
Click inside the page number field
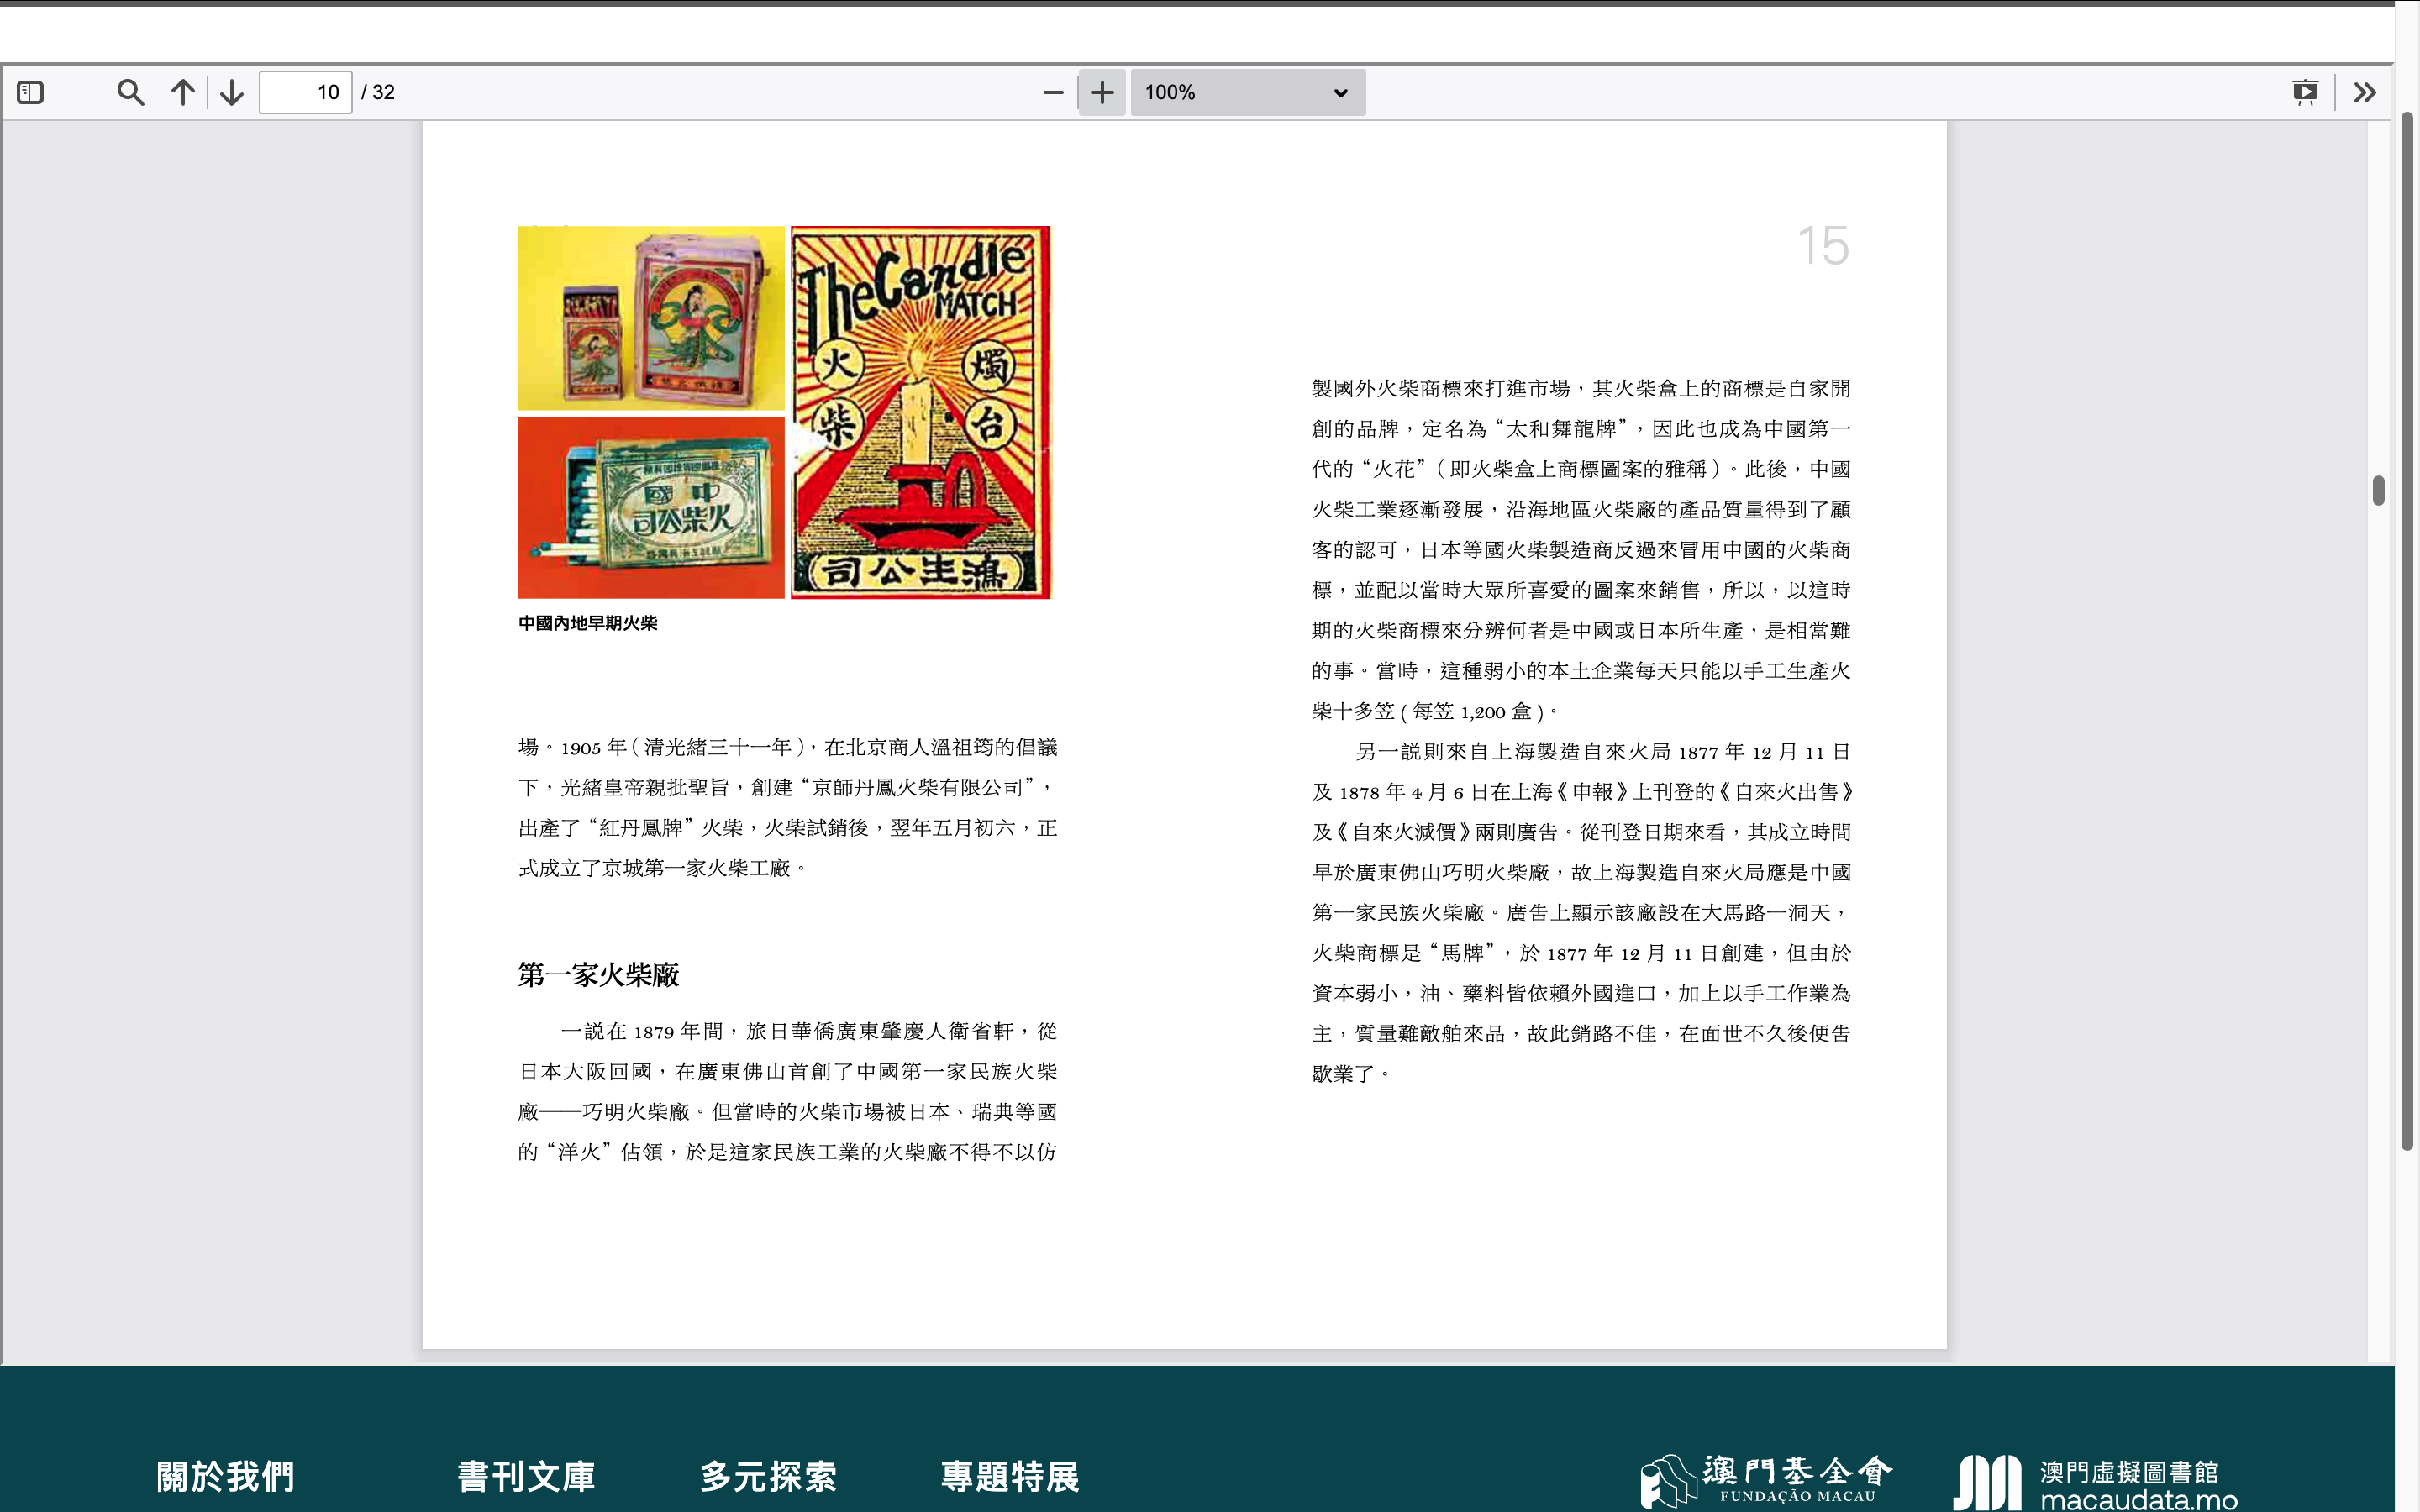tap(306, 91)
